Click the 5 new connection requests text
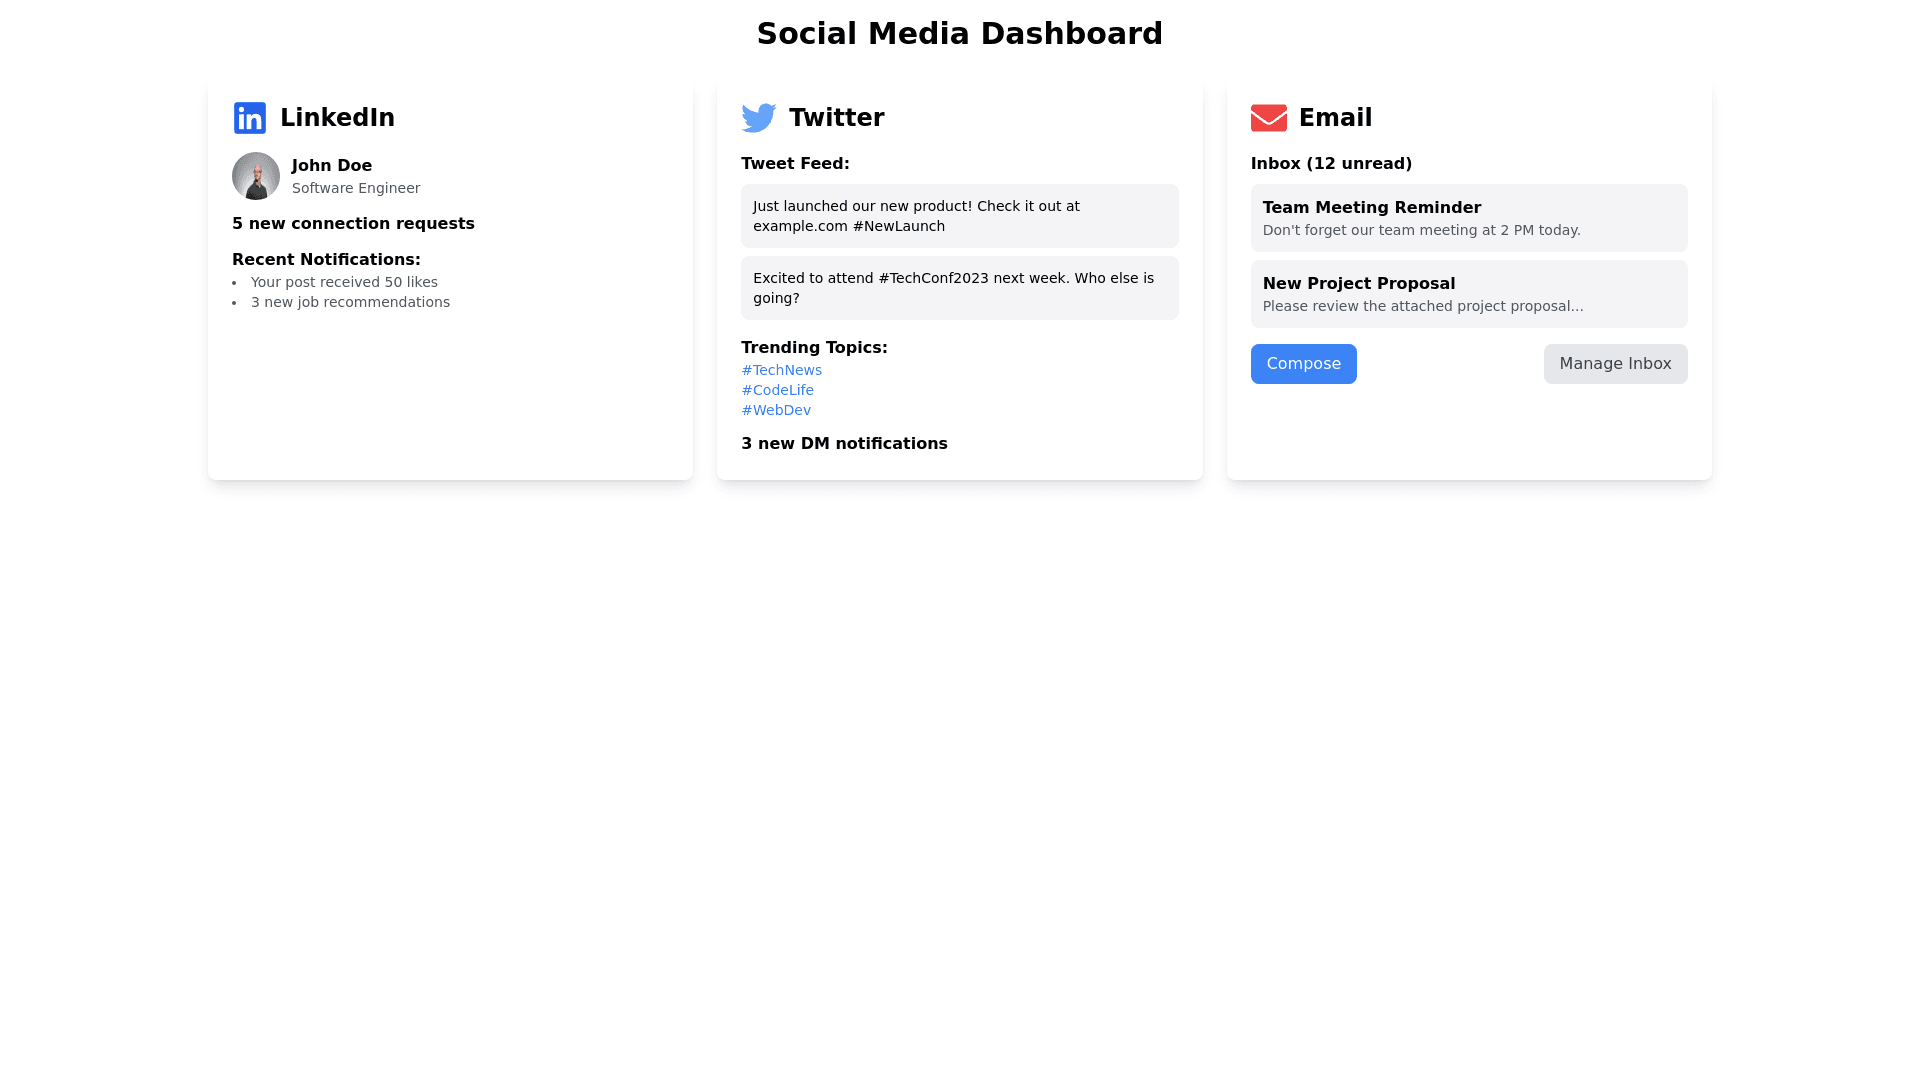 tap(353, 224)
